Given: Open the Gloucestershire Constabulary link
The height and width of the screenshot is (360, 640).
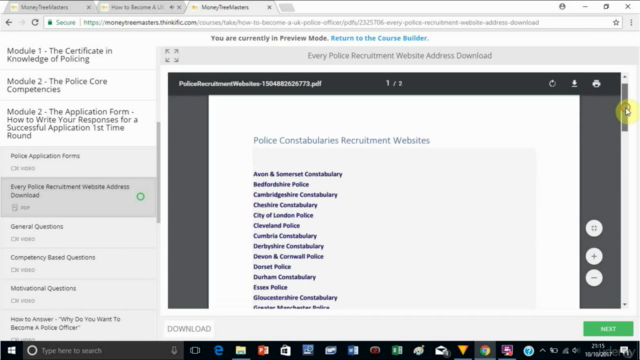Looking at the screenshot, I should [x=295, y=298].
